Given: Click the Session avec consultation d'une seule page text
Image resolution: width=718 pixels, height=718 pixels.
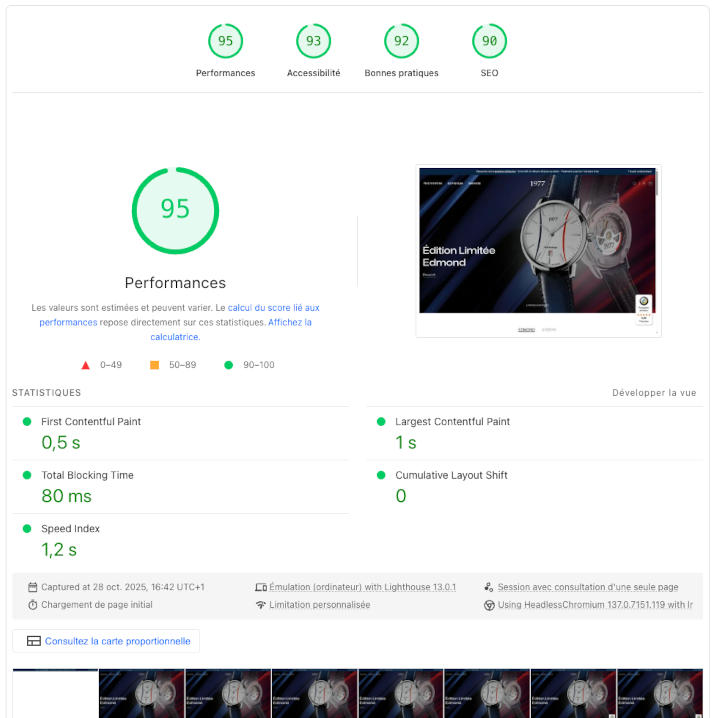Looking at the screenshot, I should (588, 587).
